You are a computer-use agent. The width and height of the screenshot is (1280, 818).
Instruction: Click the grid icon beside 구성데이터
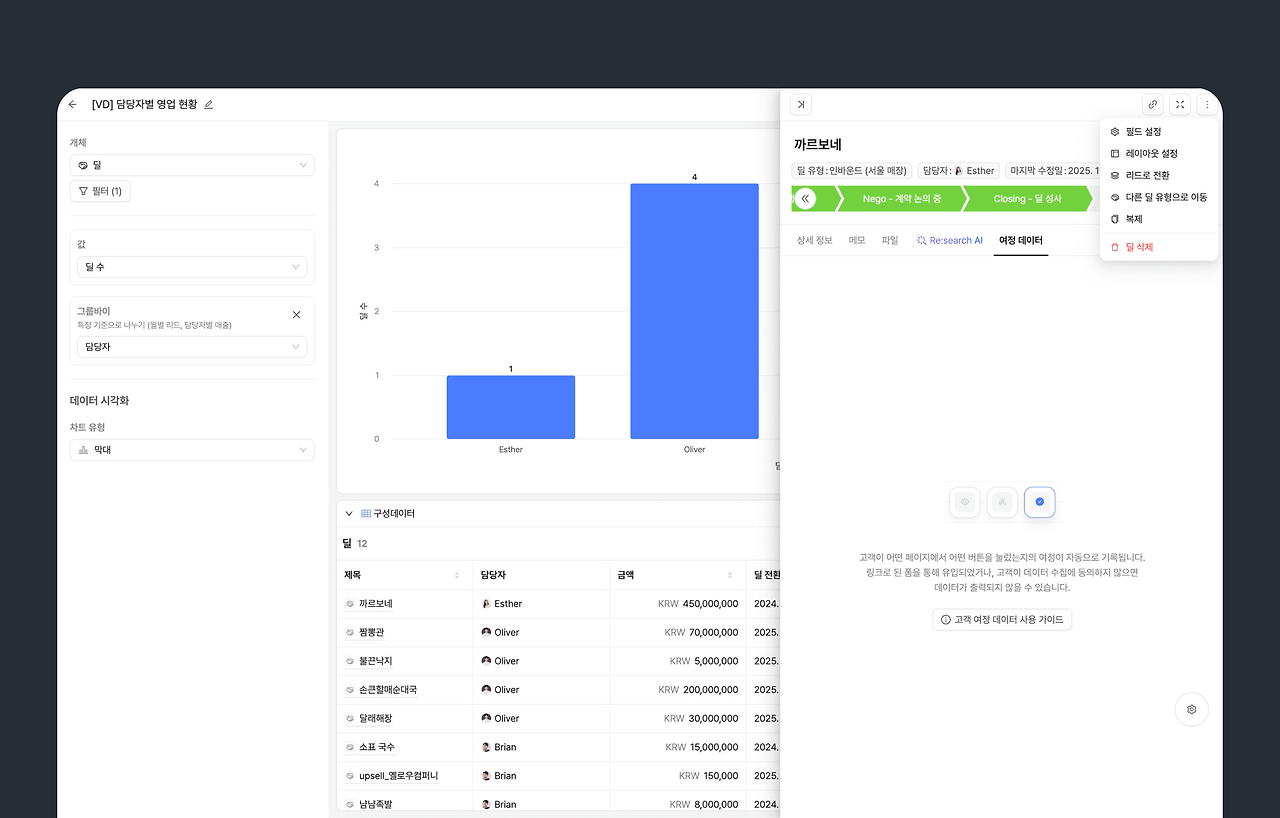366,513
